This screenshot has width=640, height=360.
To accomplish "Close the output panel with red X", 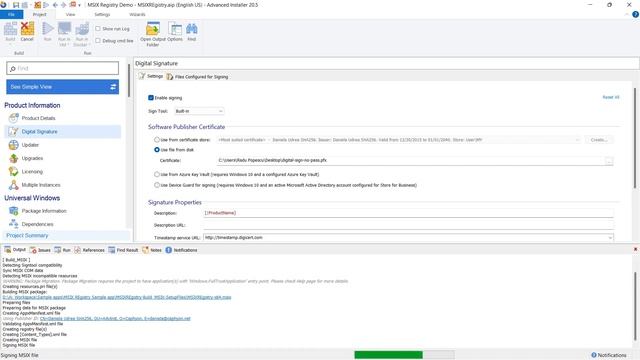I will pos(635,249).
